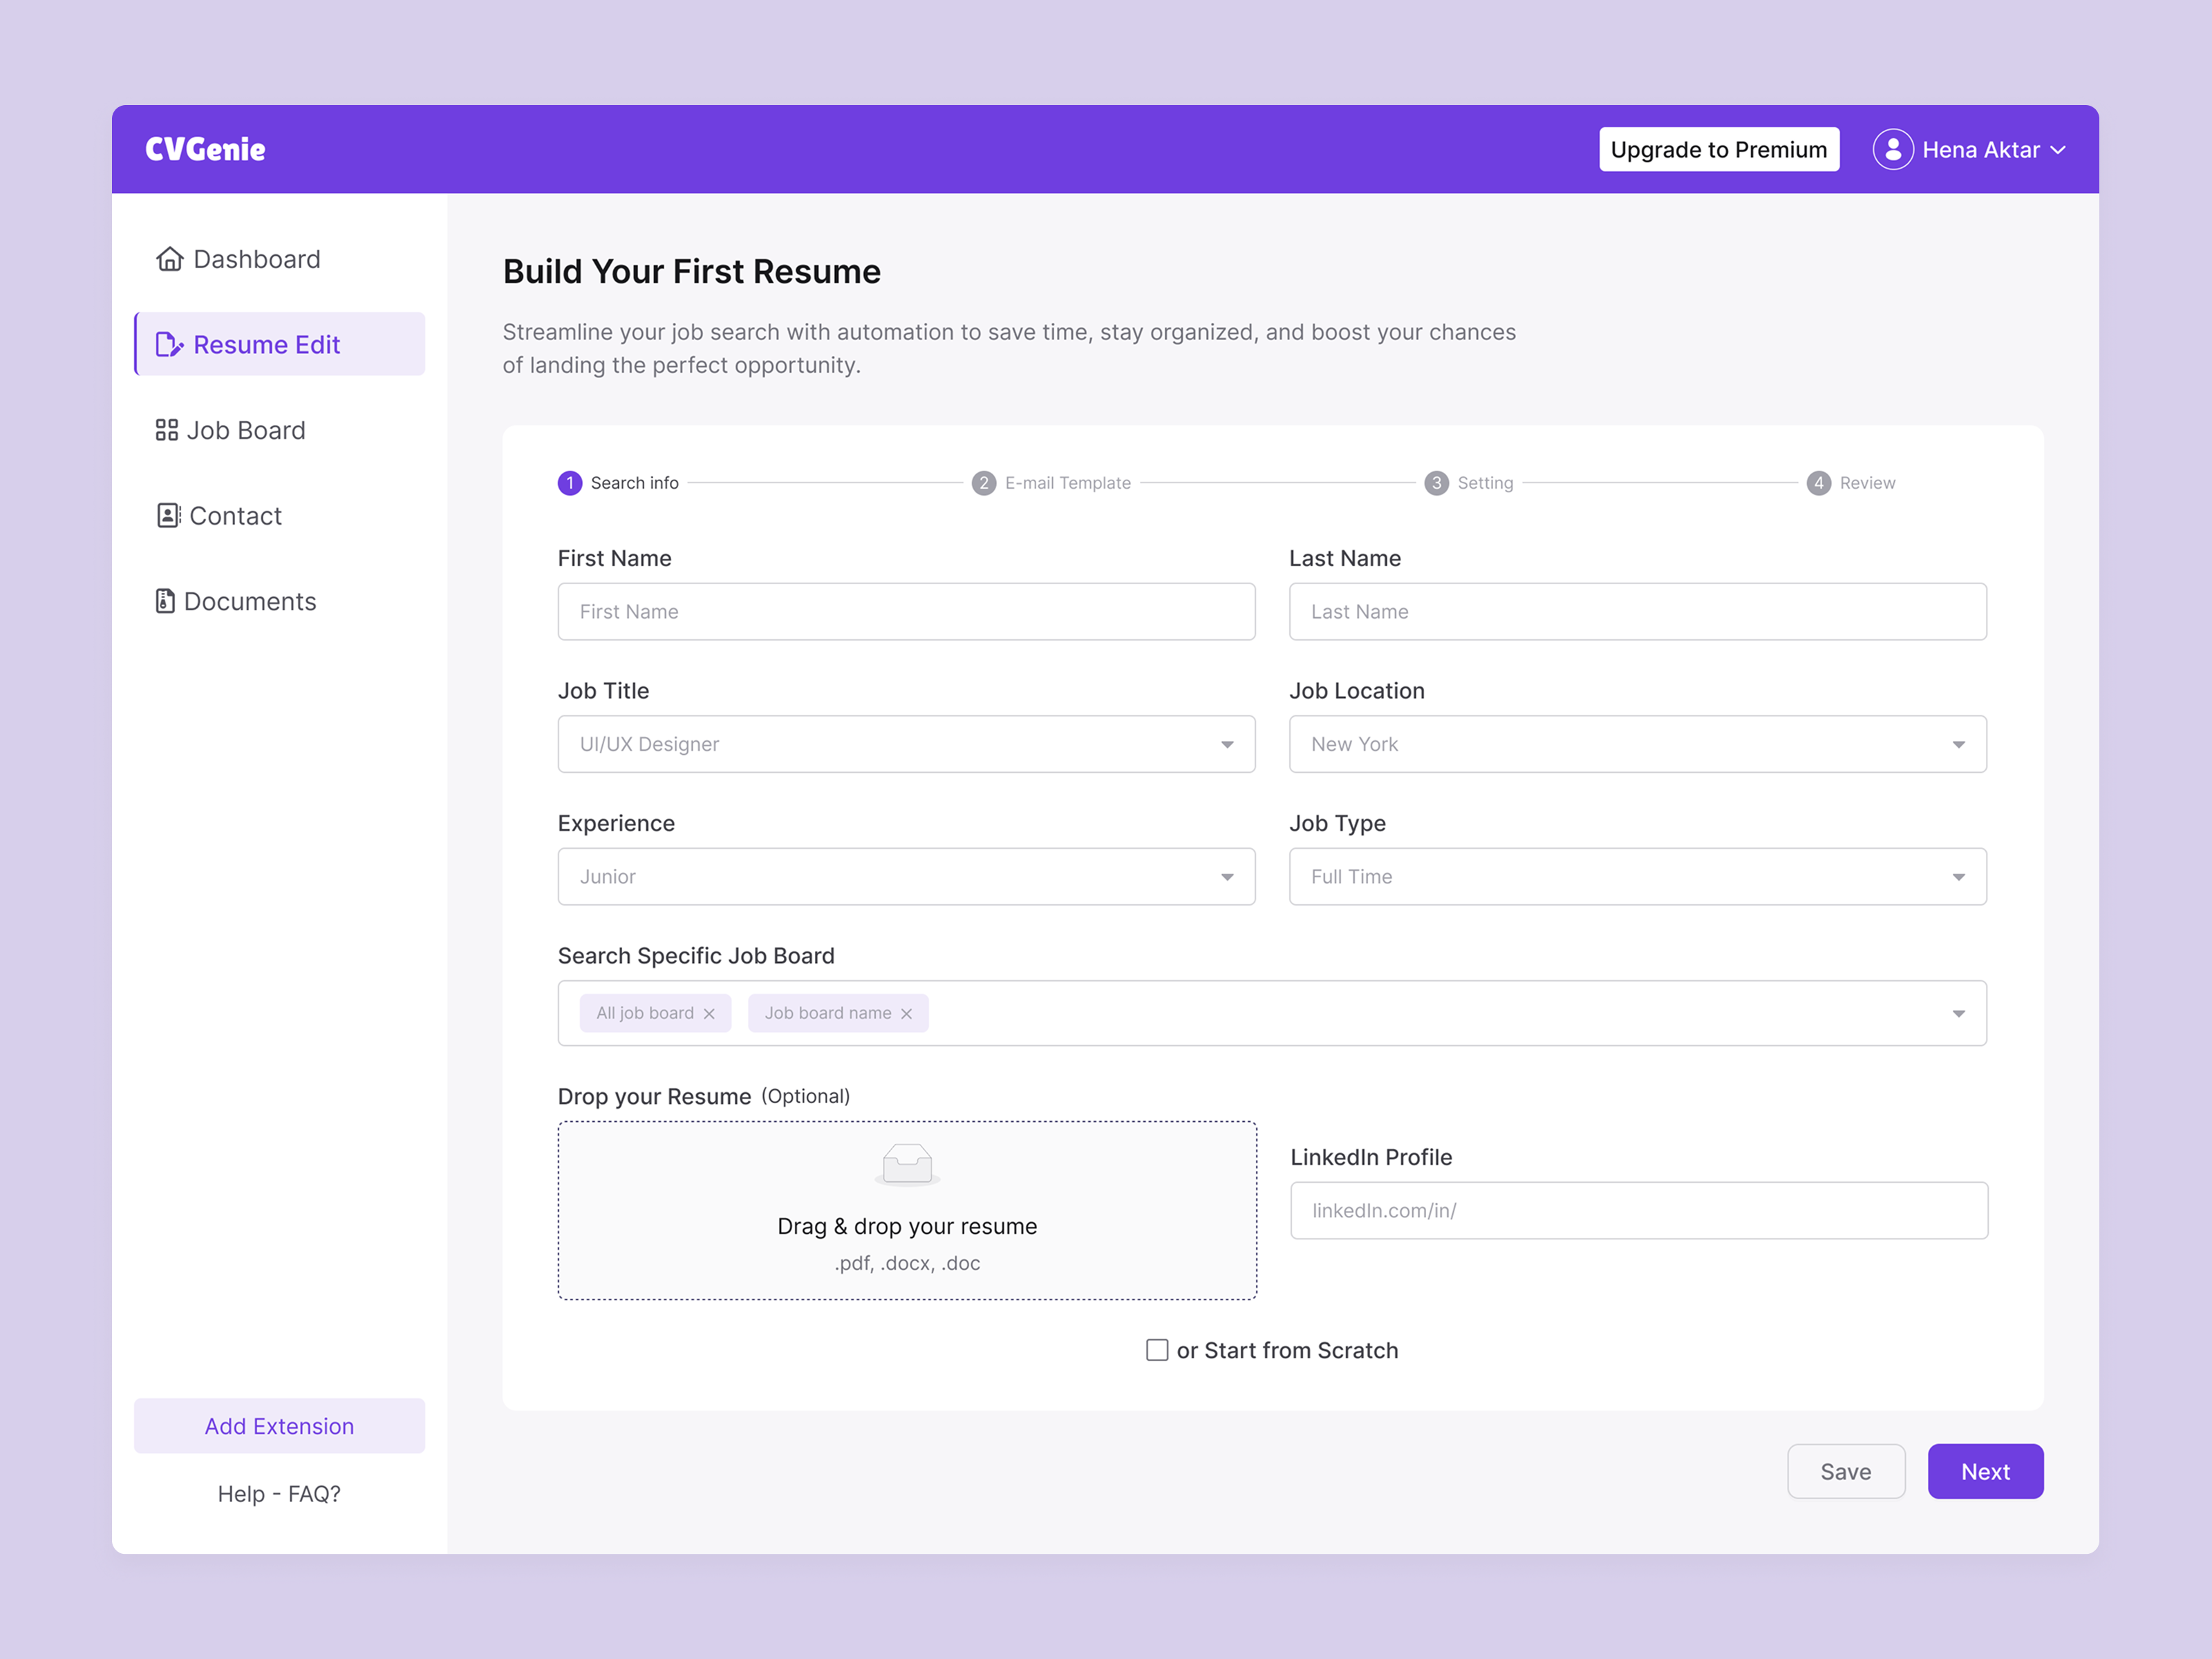2212x1659 pixels.
Task: Click the Documents file icon
Action: 165,601
